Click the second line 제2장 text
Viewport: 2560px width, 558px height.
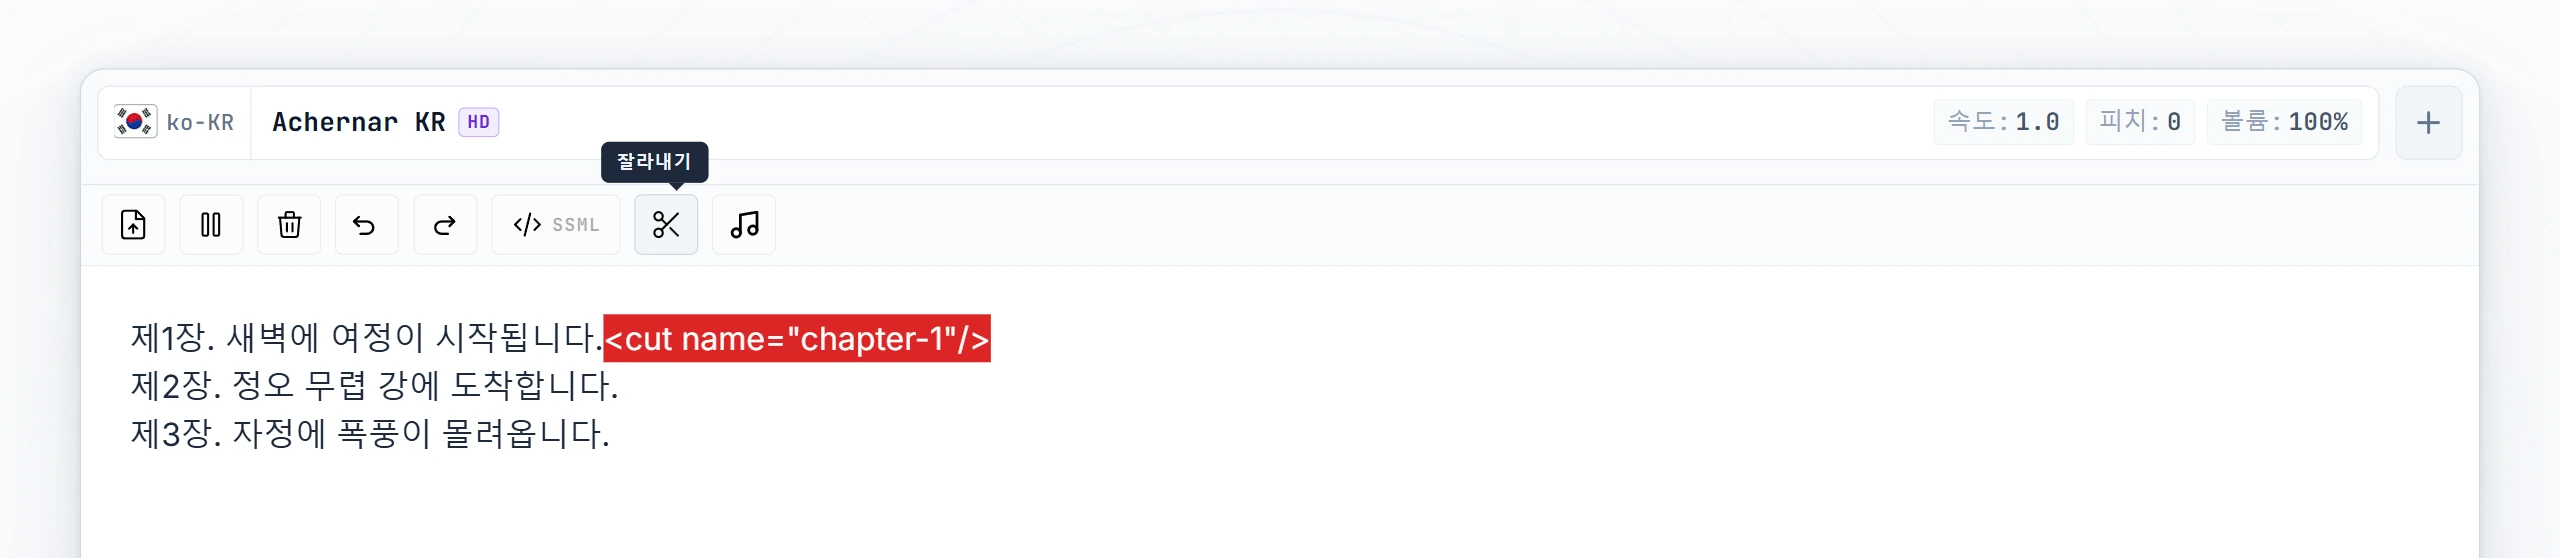point(374,386)
